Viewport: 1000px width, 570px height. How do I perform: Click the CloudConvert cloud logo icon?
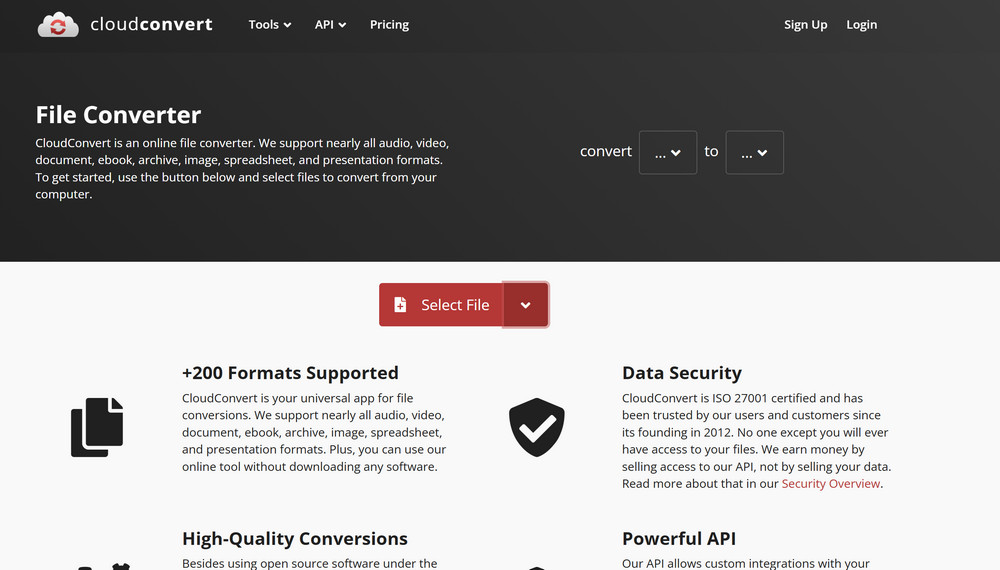coord(58,25)
